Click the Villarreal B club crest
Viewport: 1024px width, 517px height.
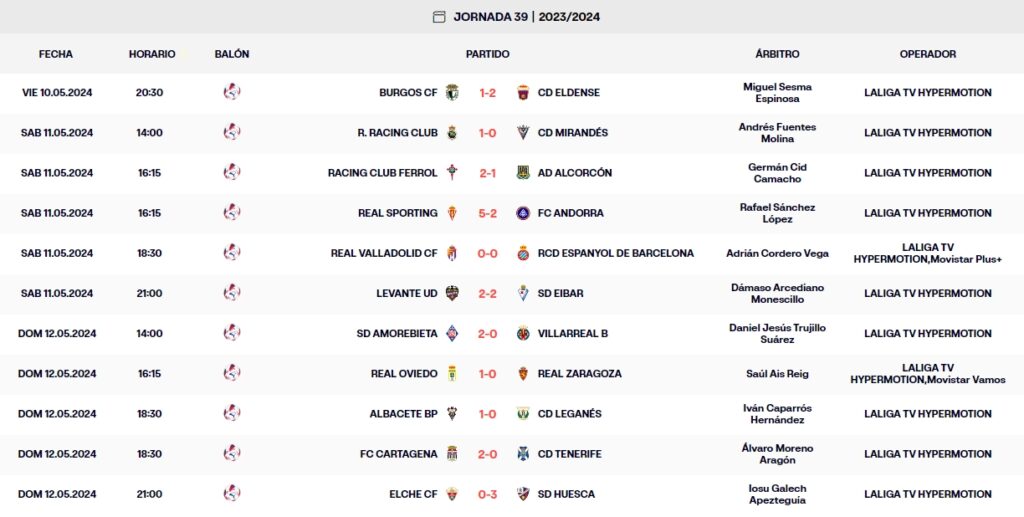[x=522, y=333]
